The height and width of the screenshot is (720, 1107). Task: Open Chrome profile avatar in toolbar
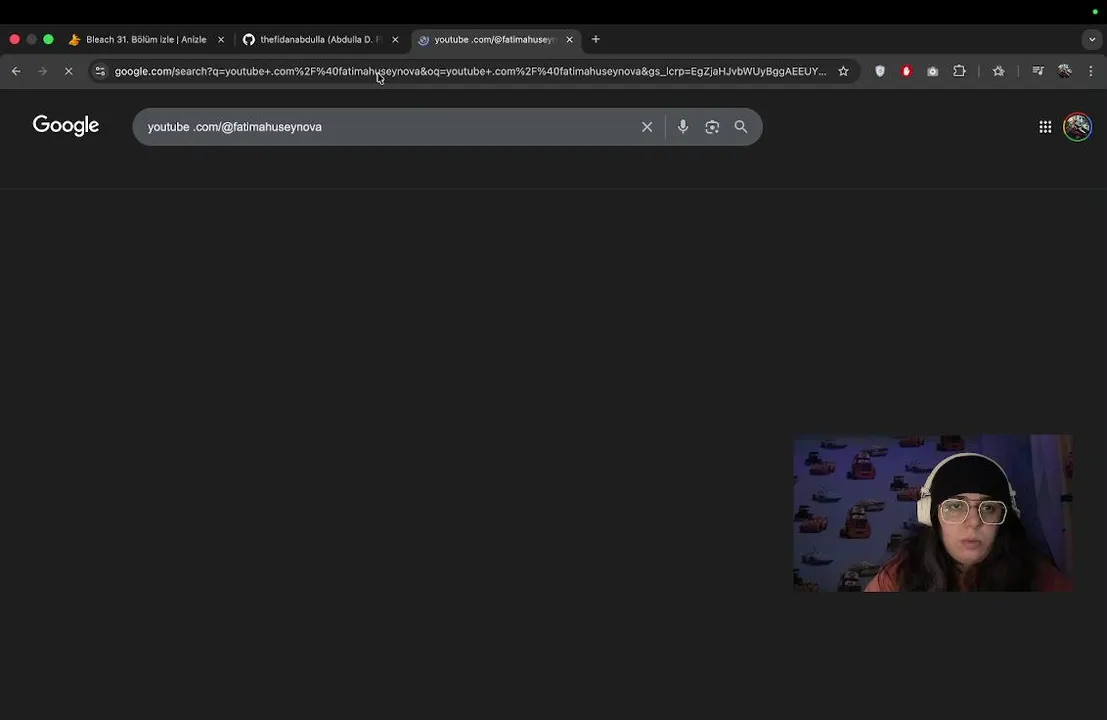pyautogui.click(x=1065, y=71)
